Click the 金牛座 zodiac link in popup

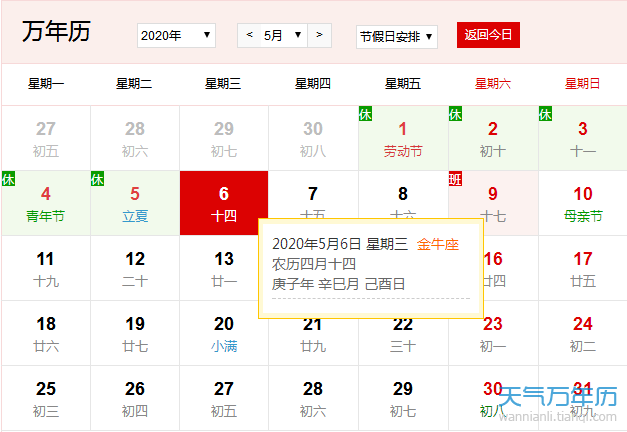click(438, 244)
